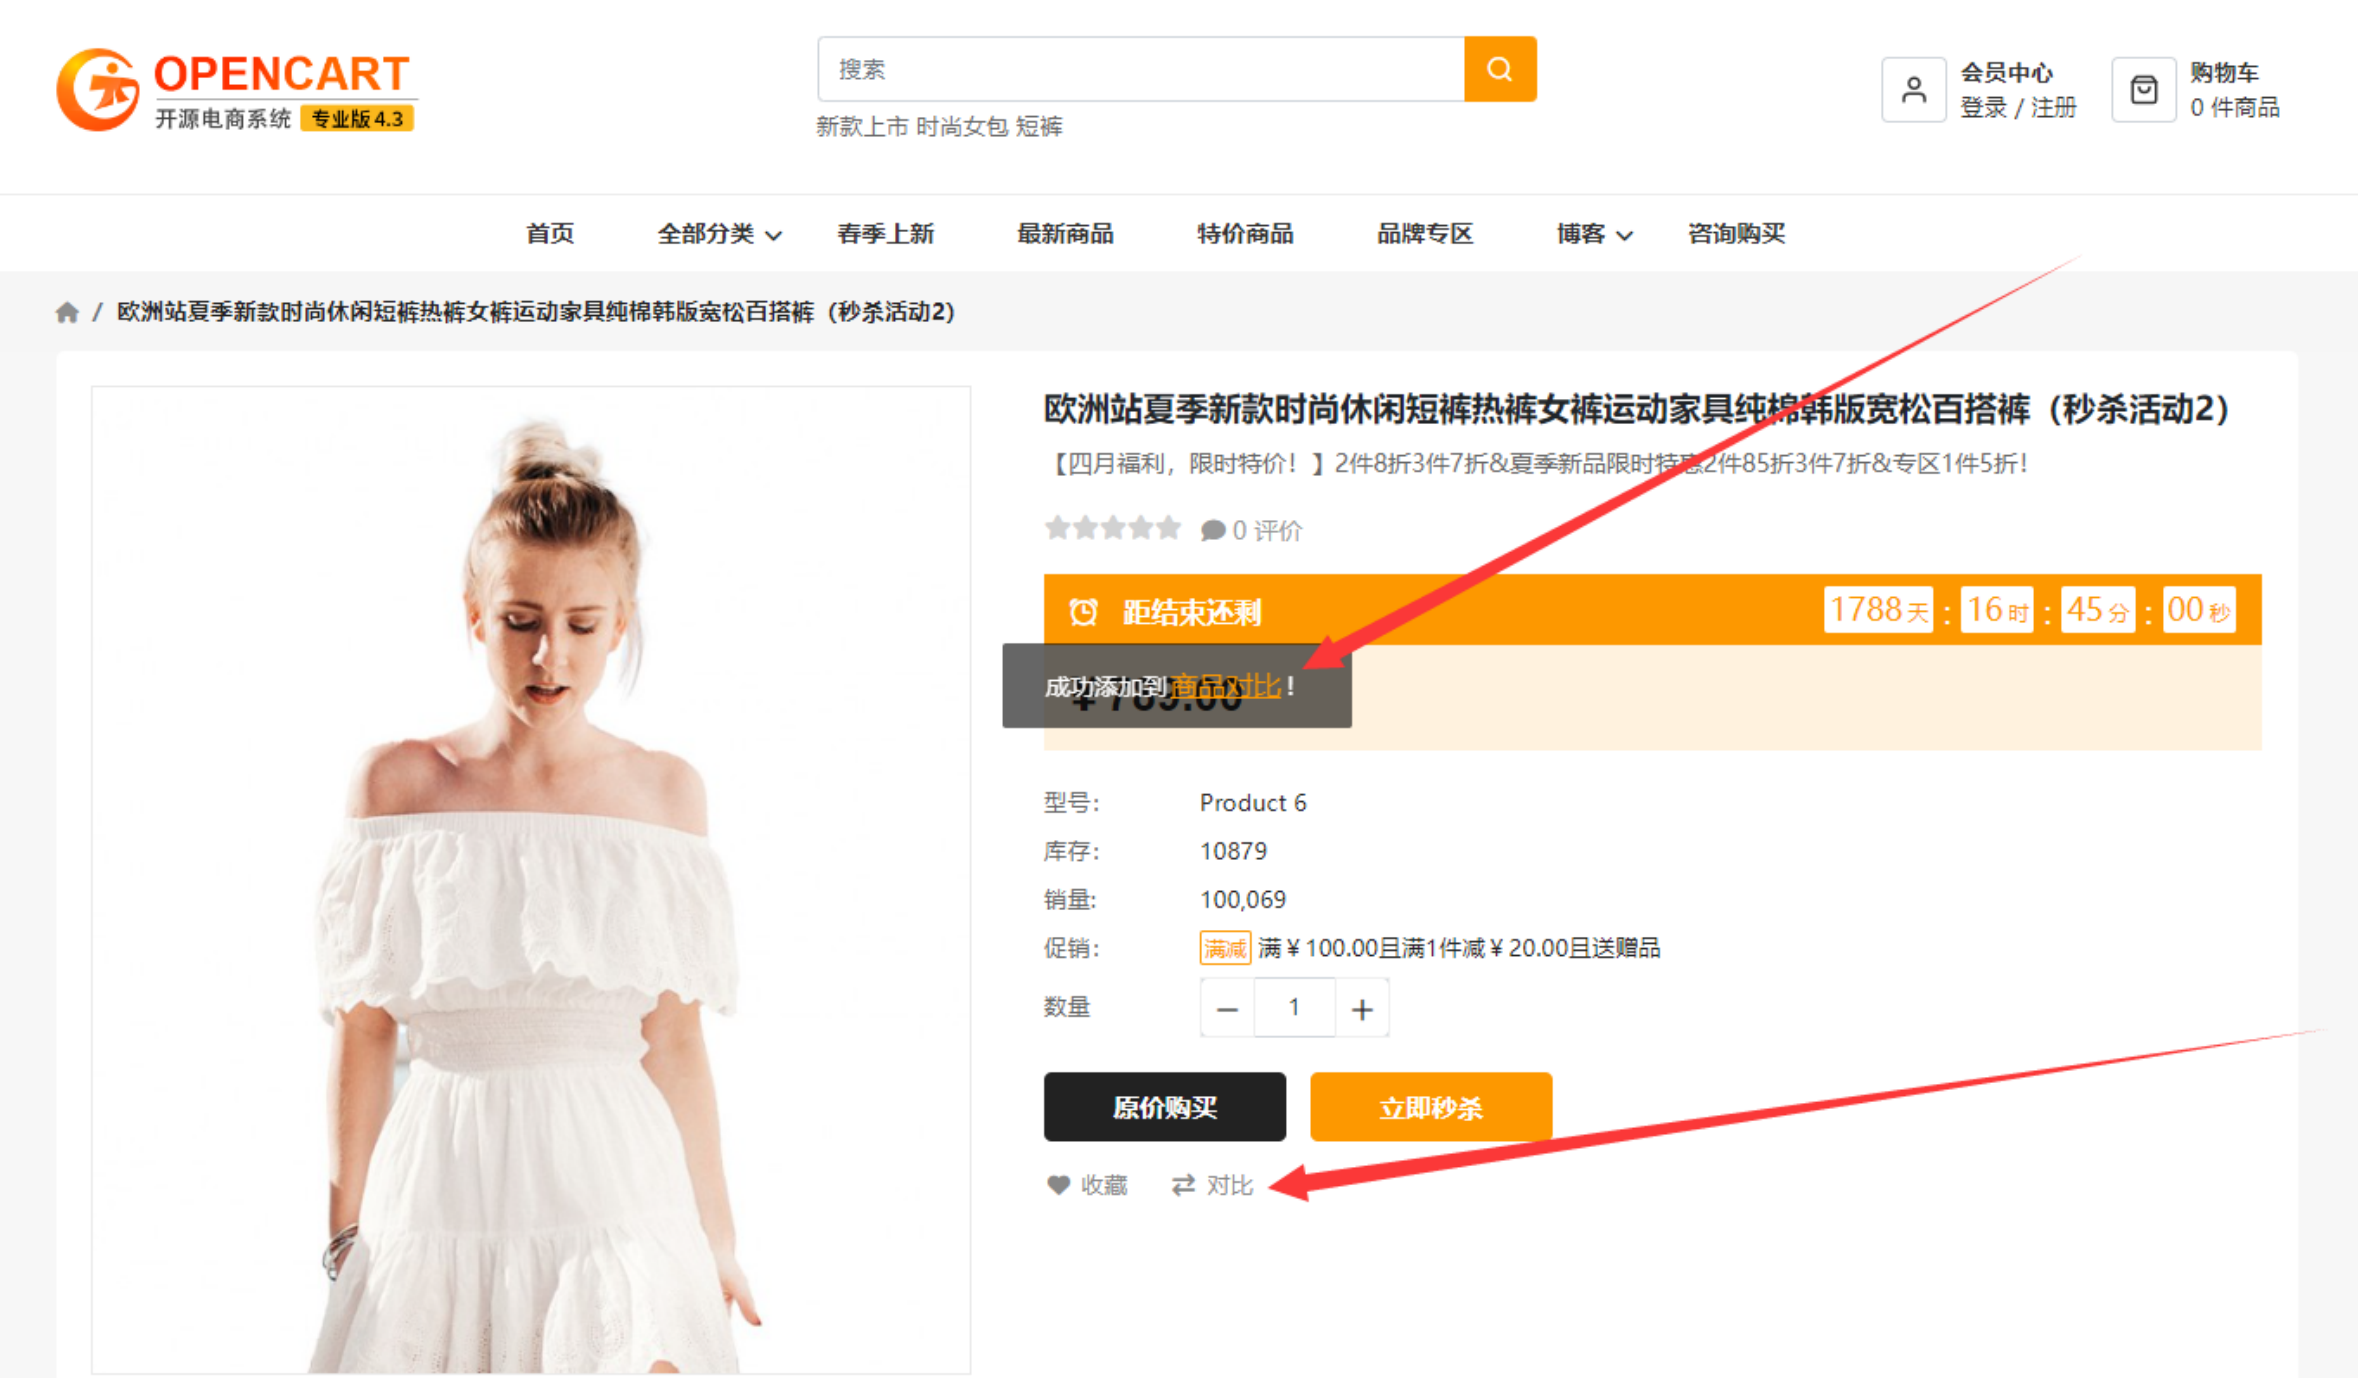Click the heart favorite icon

pos(1058,1185)
